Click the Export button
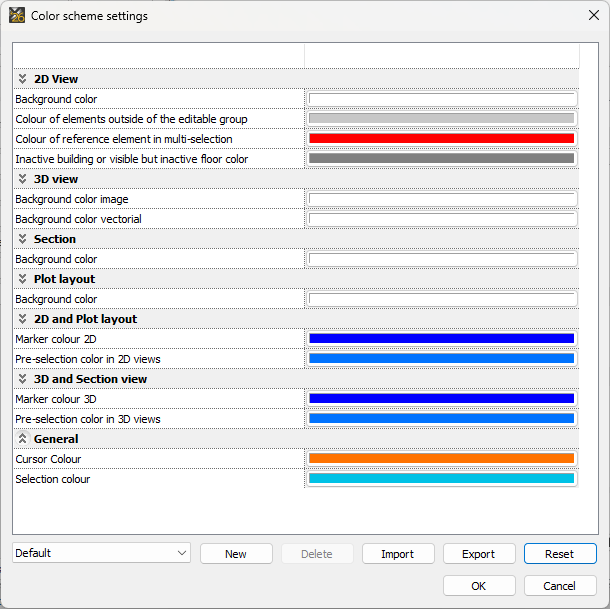Screen dimensions: 610x610 (479, 554)
